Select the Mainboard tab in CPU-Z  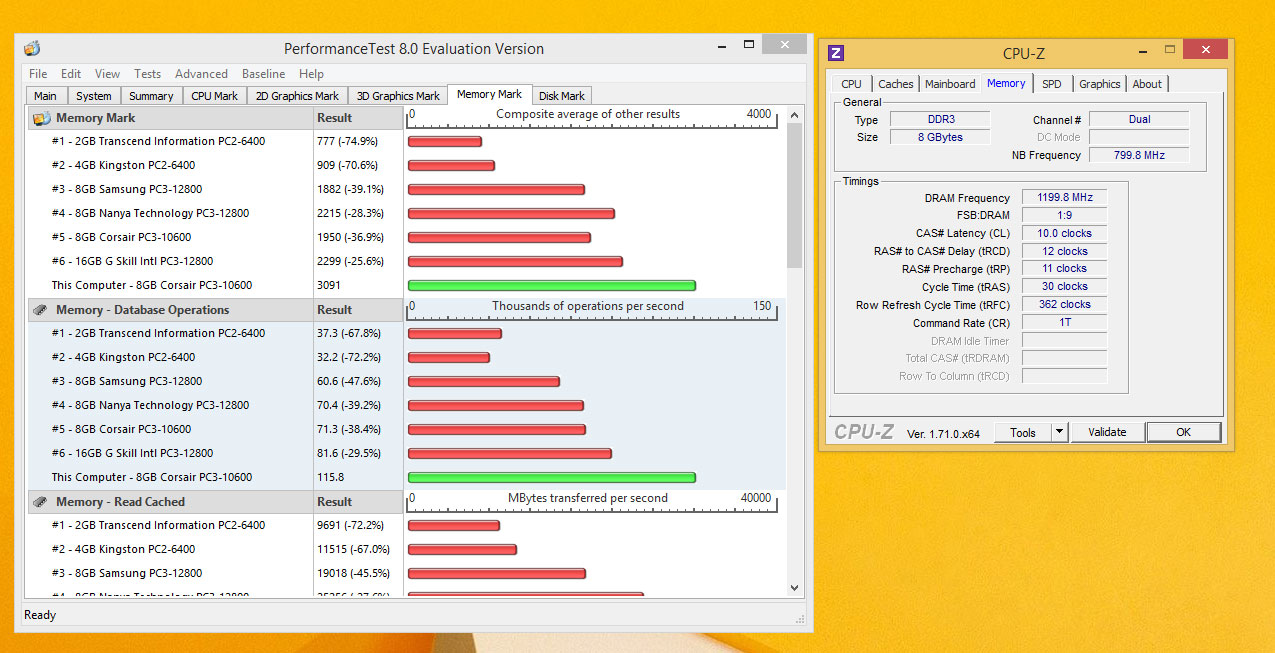pos(950,84)
